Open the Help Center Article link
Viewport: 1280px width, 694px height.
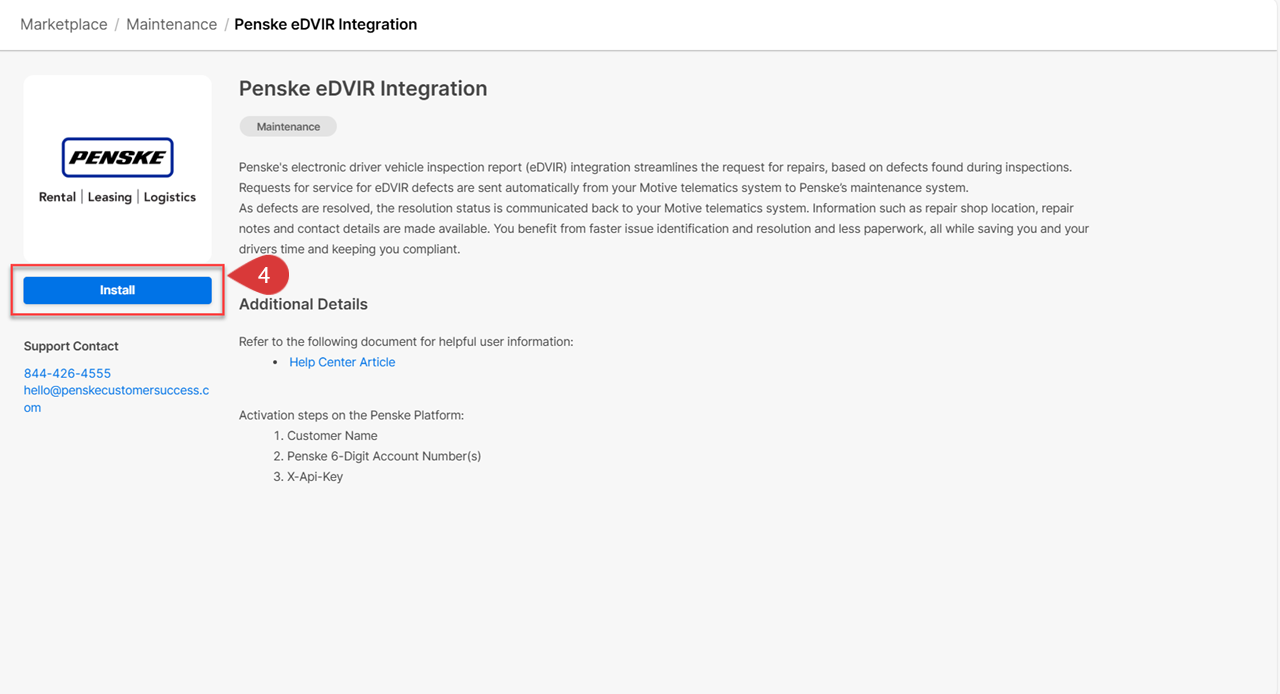[x=342, y=362]
